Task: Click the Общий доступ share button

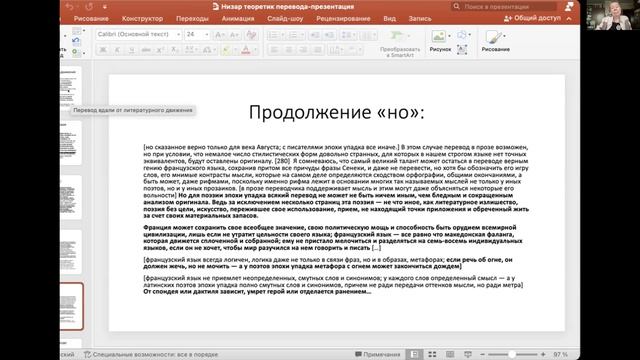Action: click(532, 18)
